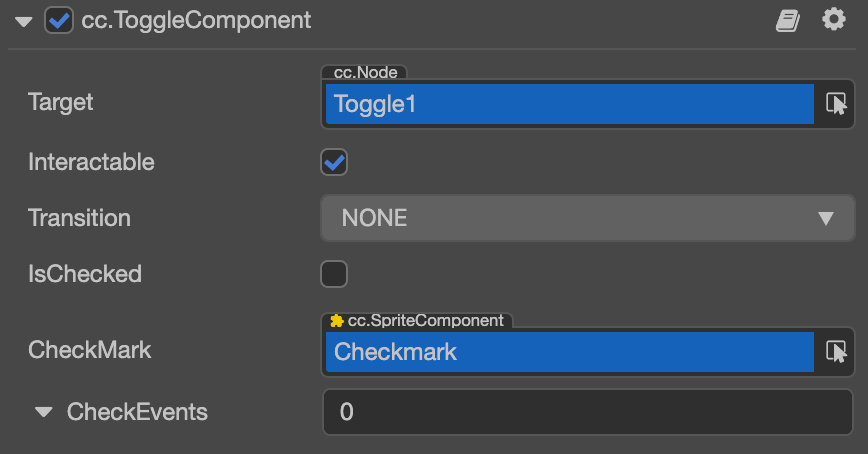The height and width of the screenshot is (454, 868).
Task: Click the CheckEvents count input field
Action: [587, 412]
